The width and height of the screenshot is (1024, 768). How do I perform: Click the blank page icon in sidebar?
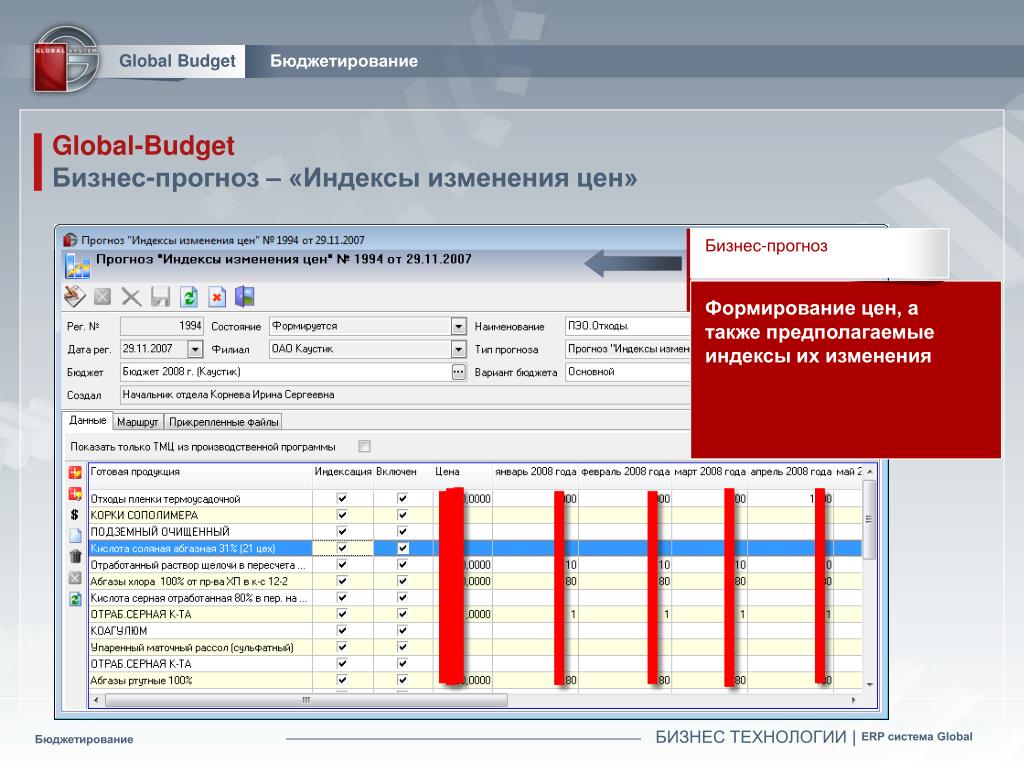pos(75,535)
